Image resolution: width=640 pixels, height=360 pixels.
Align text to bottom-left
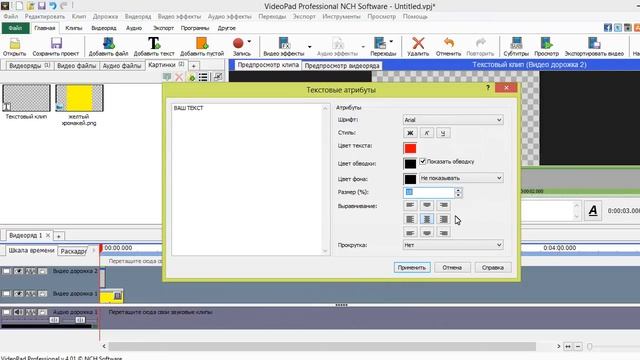click(x=410, y=233)
